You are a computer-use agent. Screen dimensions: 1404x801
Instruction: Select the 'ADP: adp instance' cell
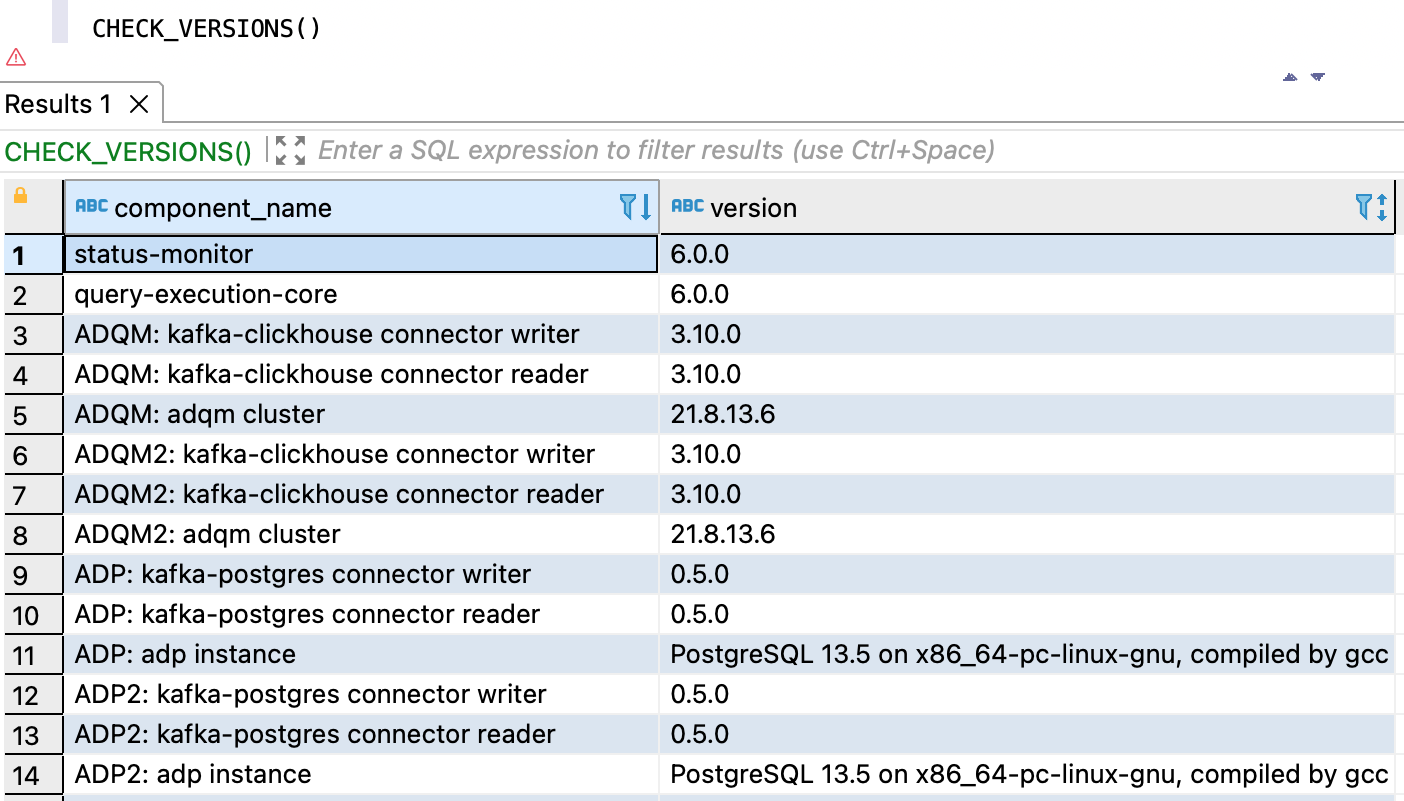click(x=361, y=654)
